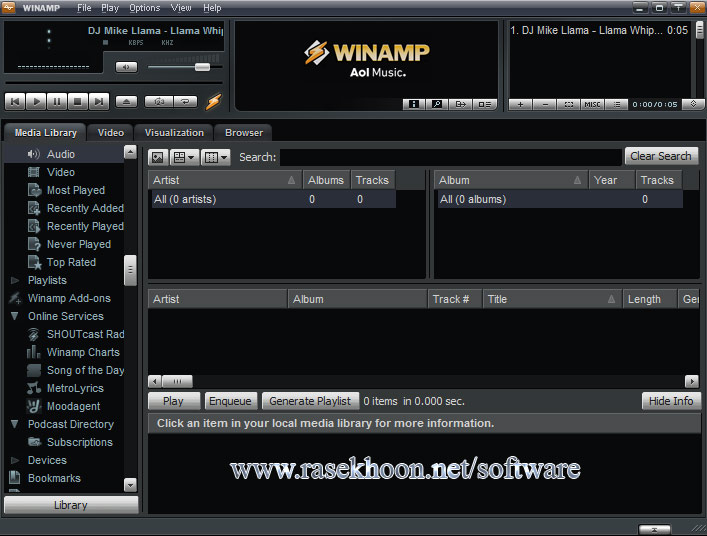Open the Options menu
Screen dimensions: 707x536
(144, 8)
